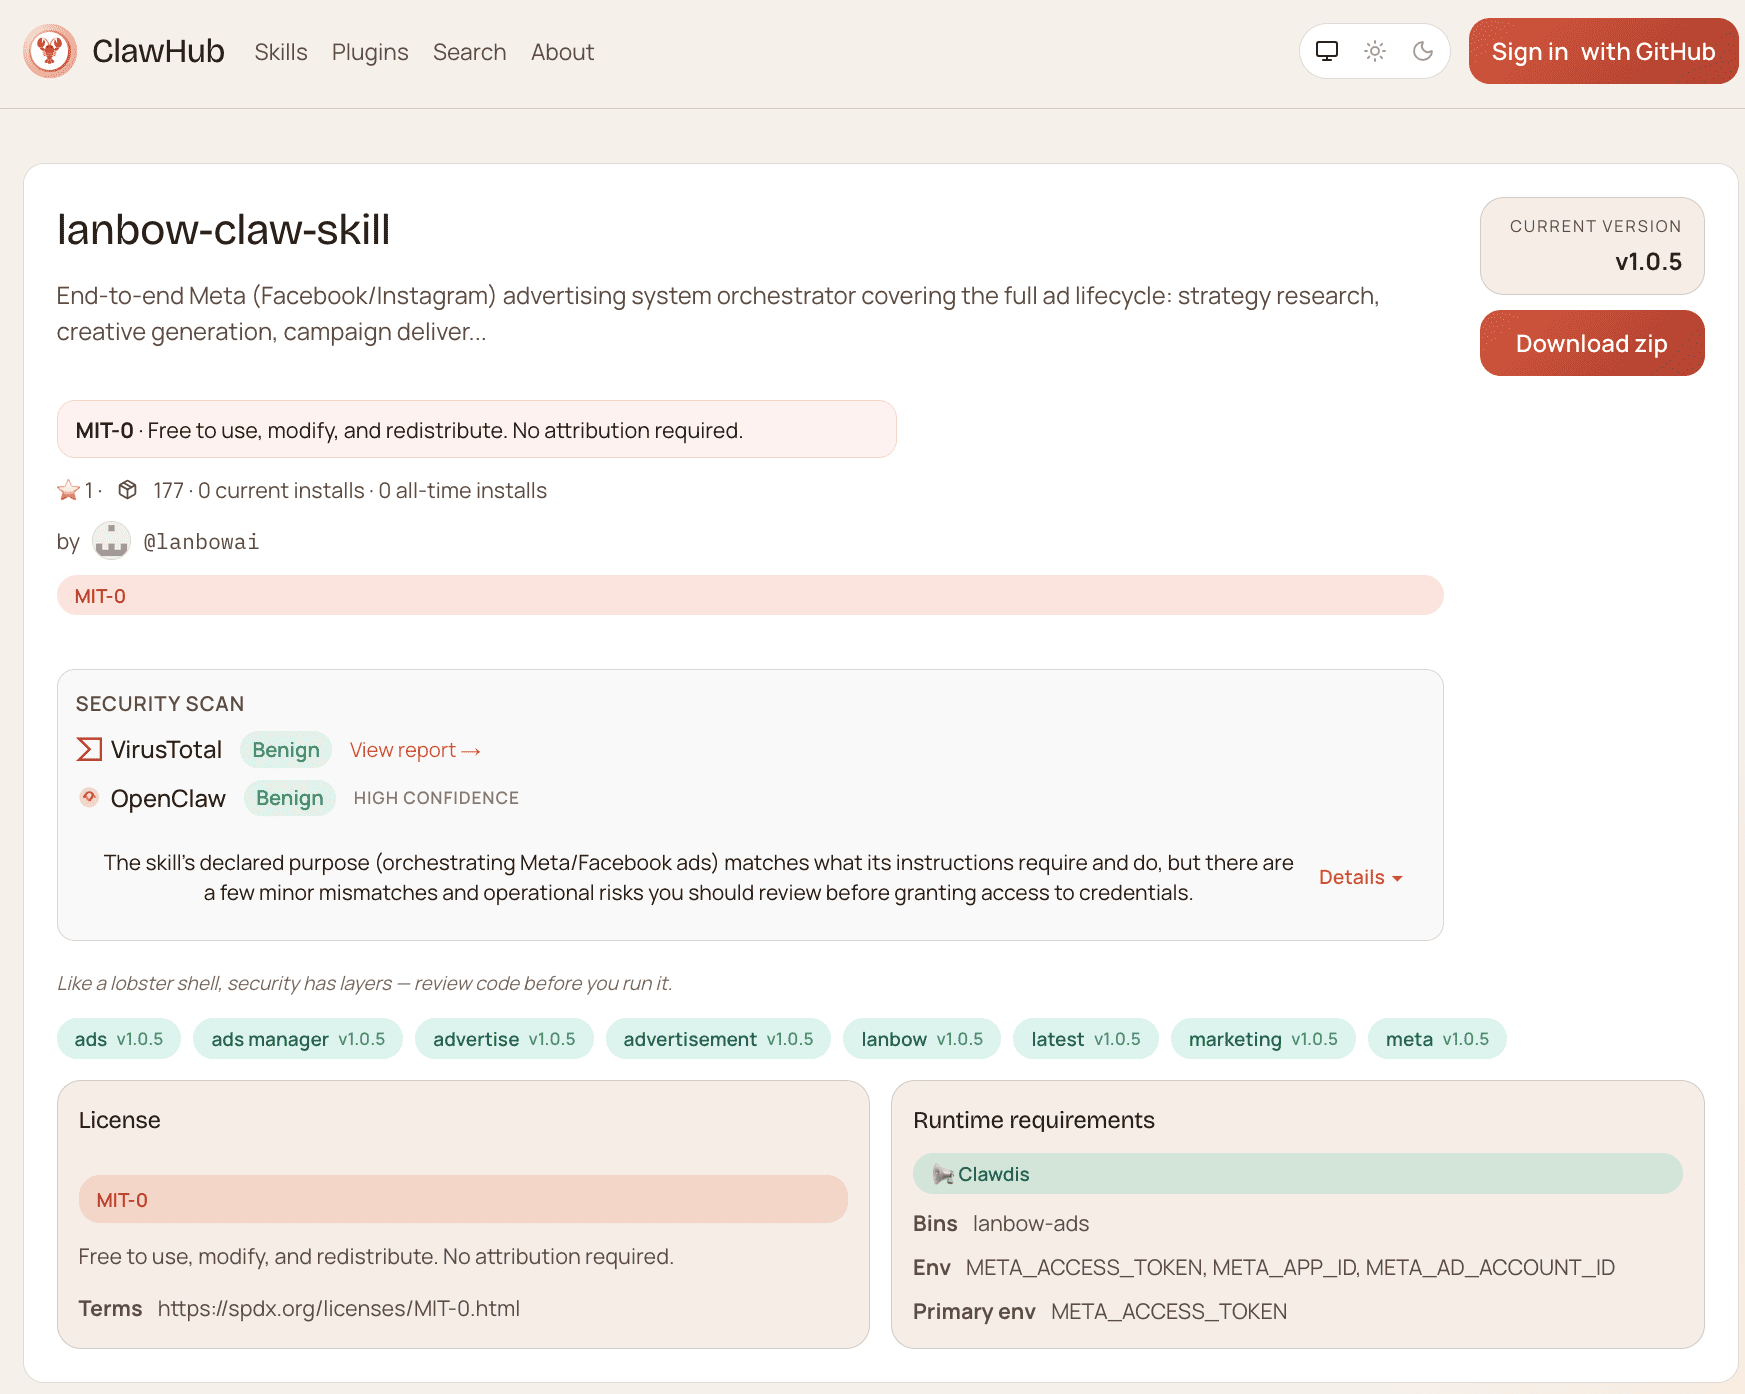This screenshot has width=1745, height=1394.
Task: Click the ClawHub brand name
Action: coord(158,51)
